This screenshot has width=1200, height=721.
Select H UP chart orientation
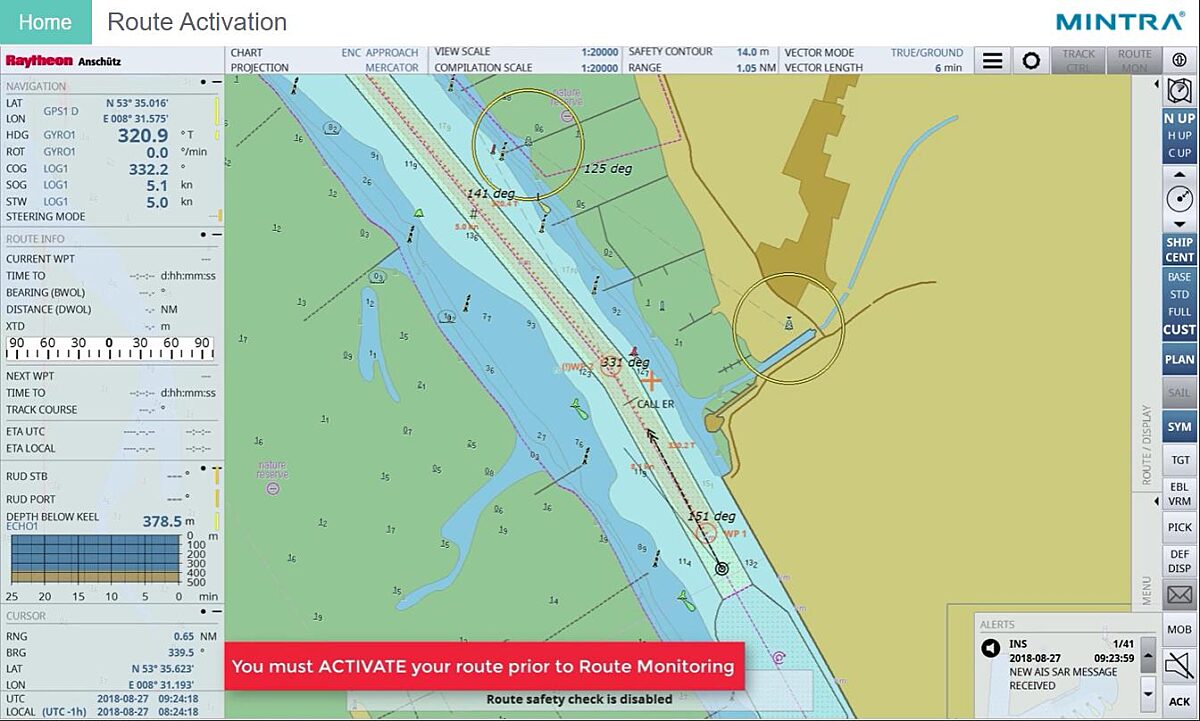pyautogui.click(x=1180, y=135)
